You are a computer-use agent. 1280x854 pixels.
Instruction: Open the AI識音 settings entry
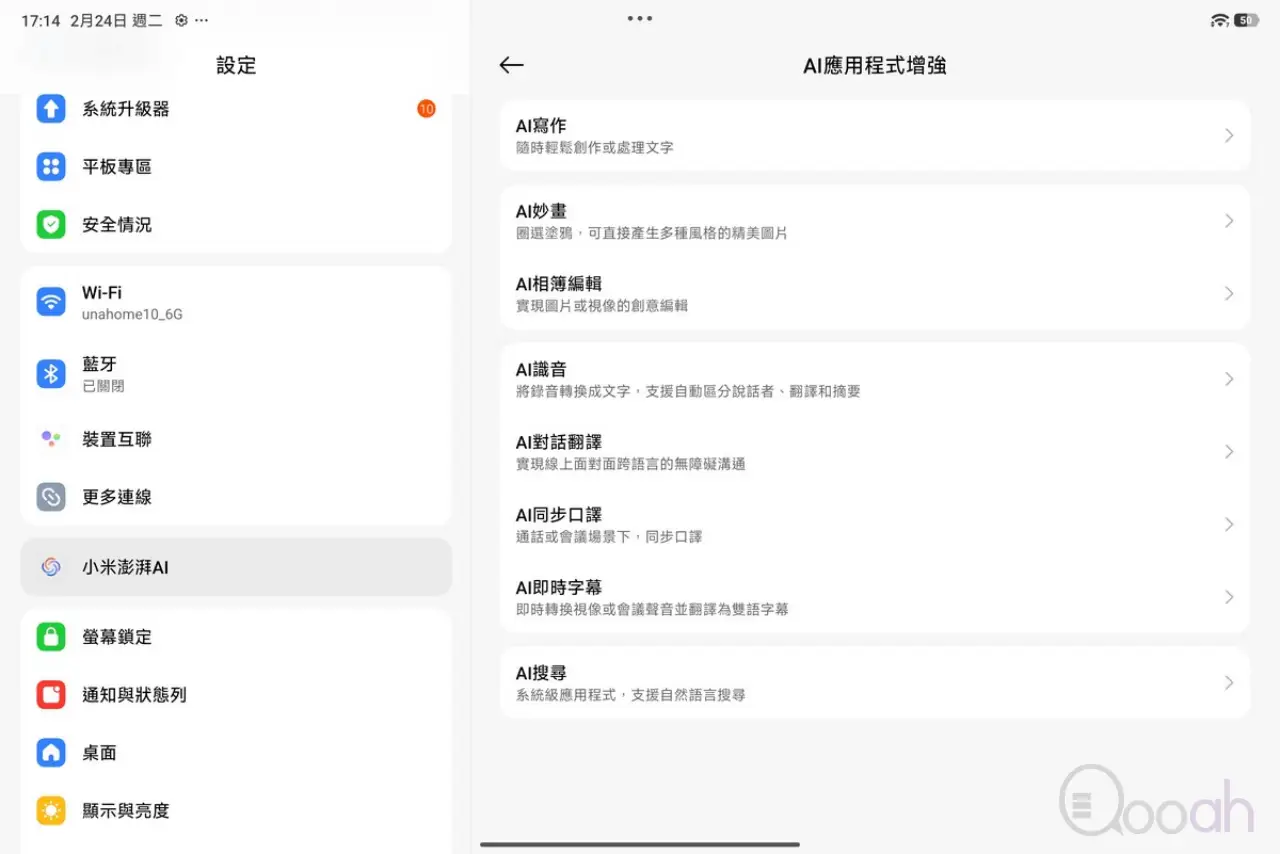pos(874,379)
